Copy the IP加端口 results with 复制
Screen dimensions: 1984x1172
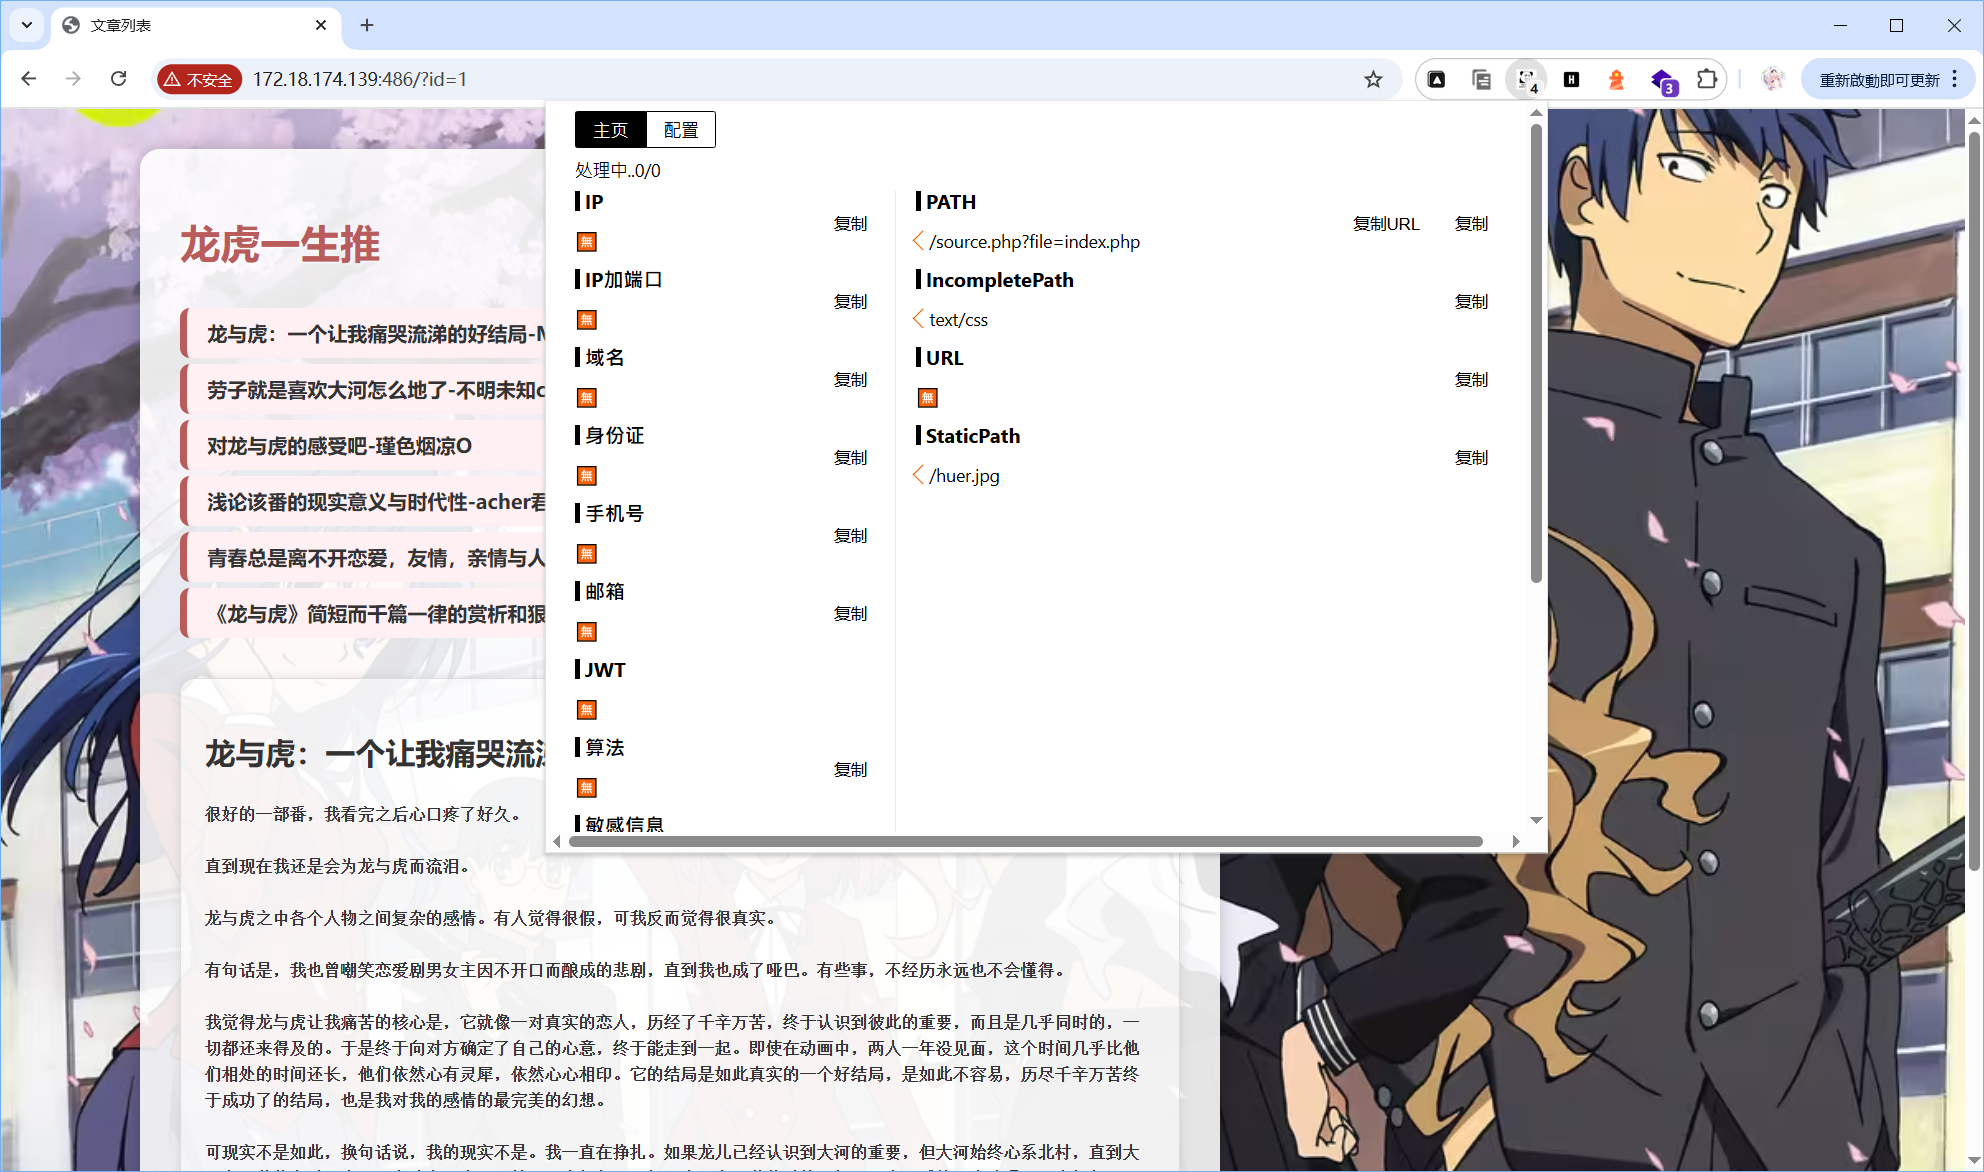point(850,302)
